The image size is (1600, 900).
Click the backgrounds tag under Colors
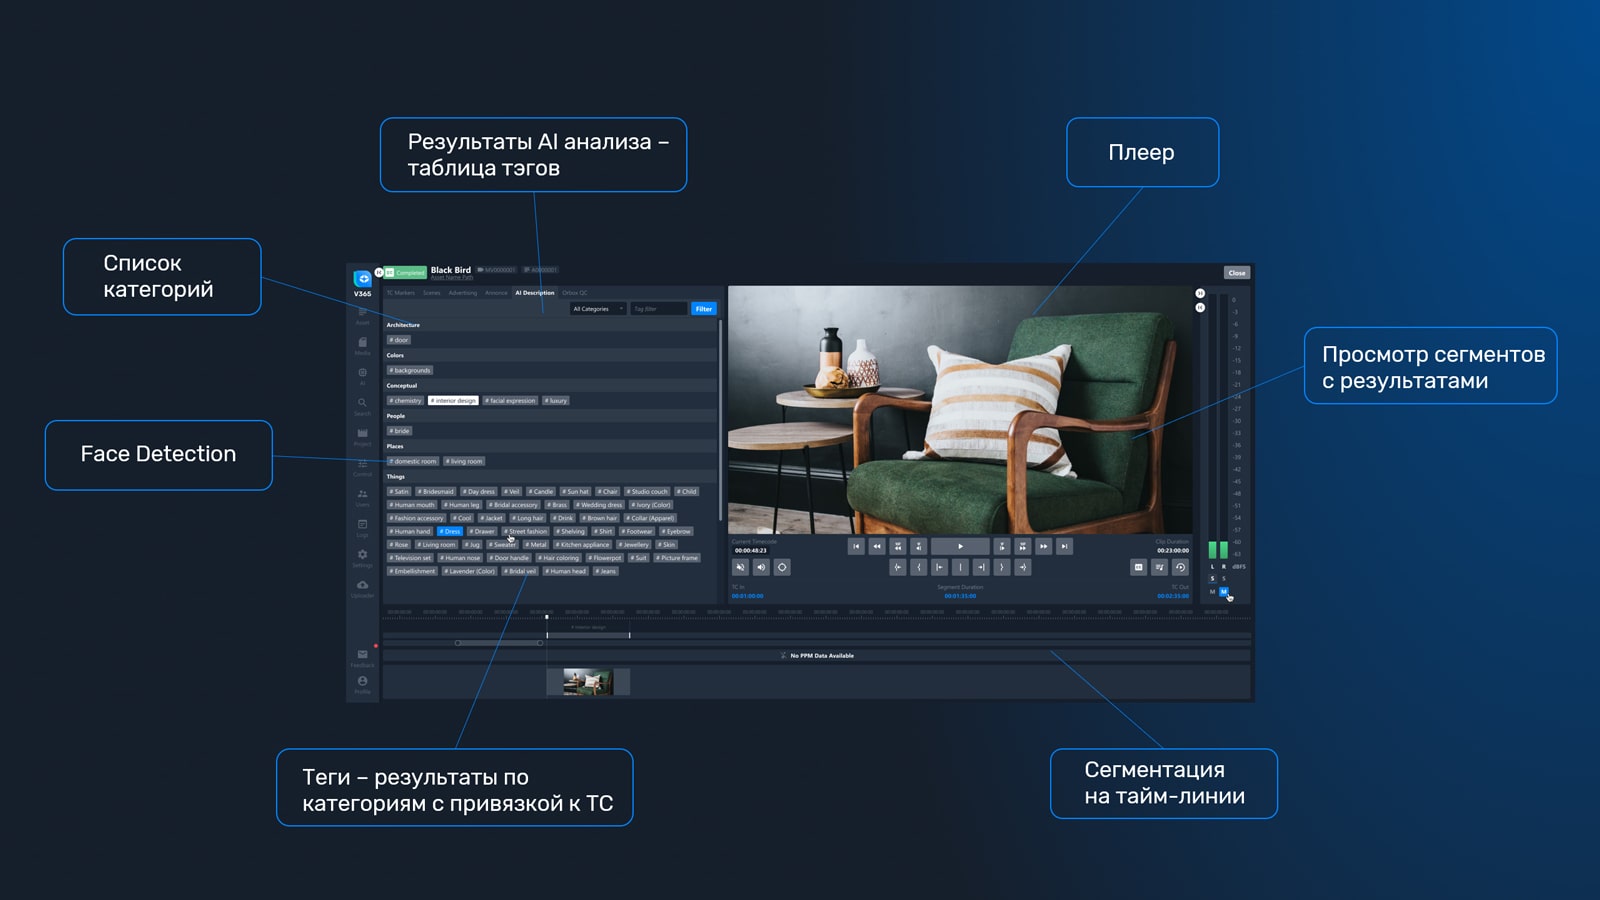[410, 370]
